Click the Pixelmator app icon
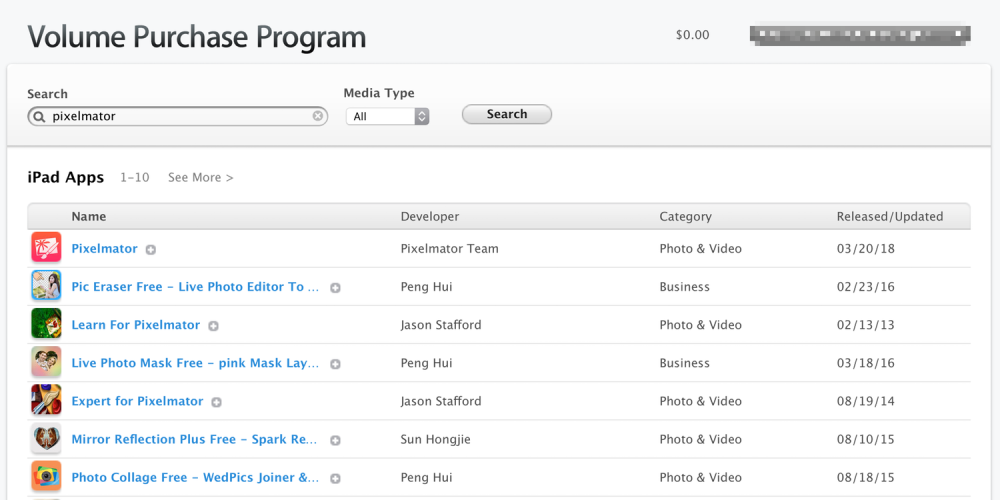 pyautogui.click(x=46, y=247)
